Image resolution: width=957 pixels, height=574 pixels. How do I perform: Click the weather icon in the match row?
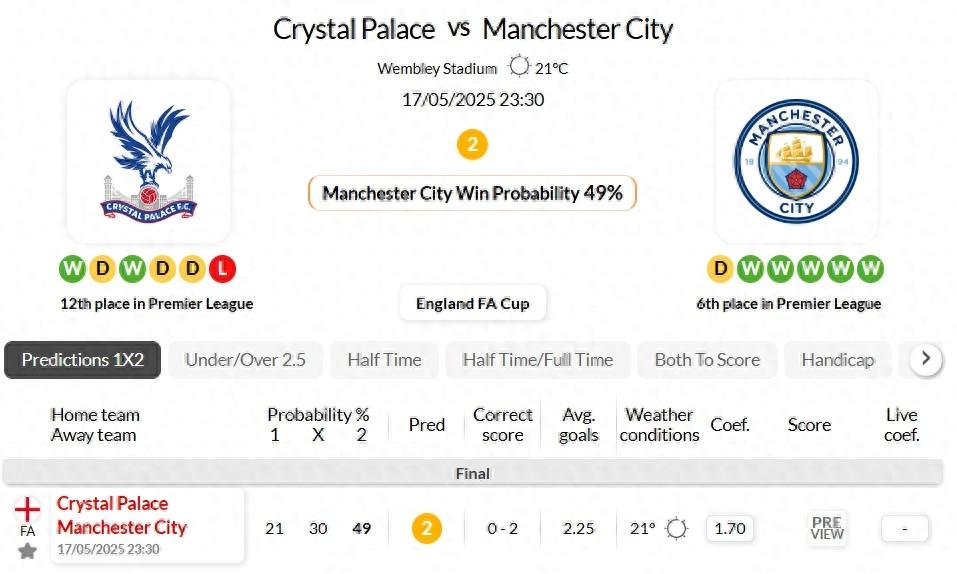point(677,528)
